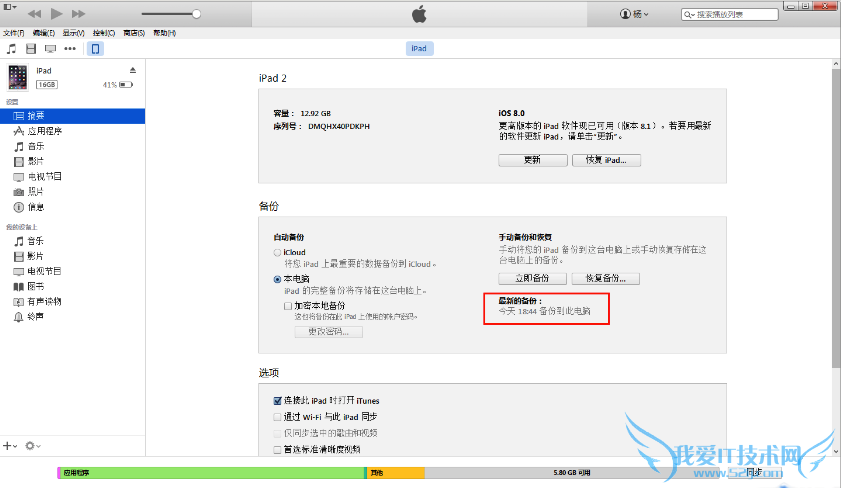841x488 pixels.
Task: Adjust the volume slider knob
Action: pyautogui.click(x=196, y=14)
